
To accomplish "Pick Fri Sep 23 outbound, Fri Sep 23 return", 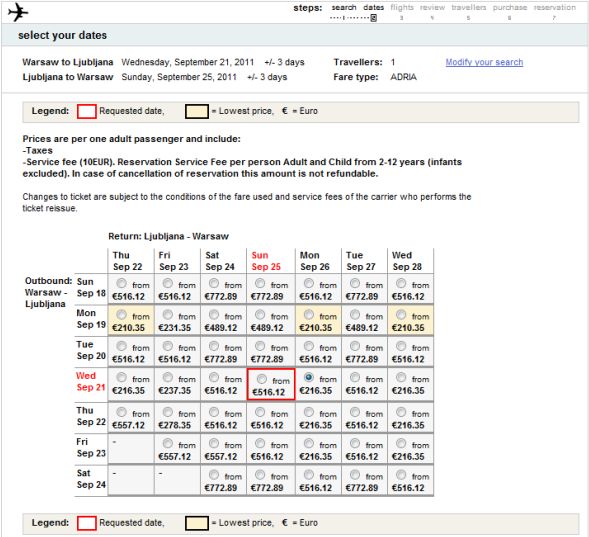I will [168, 443].
